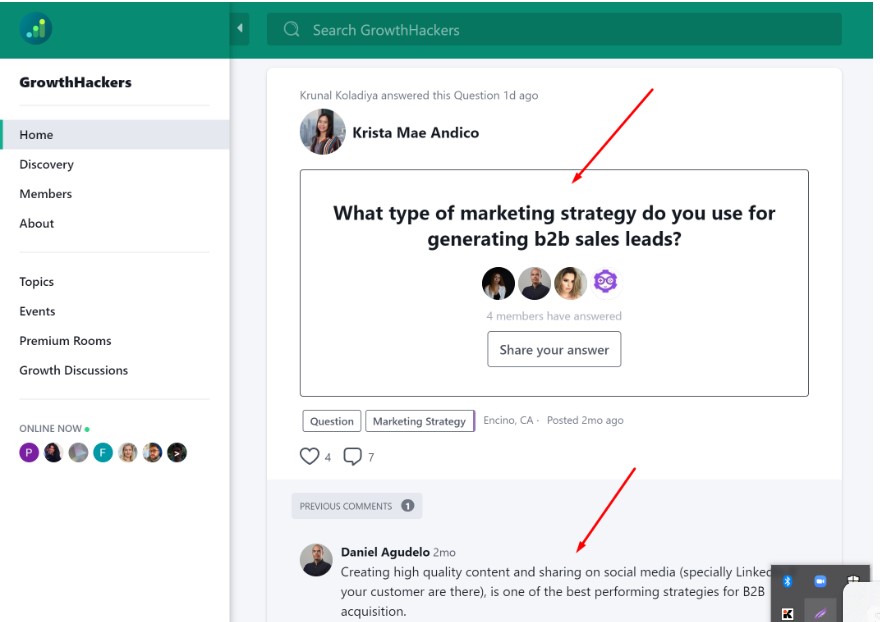Open Growth Discussions
880x622 pixels.
tap(74, 370)
